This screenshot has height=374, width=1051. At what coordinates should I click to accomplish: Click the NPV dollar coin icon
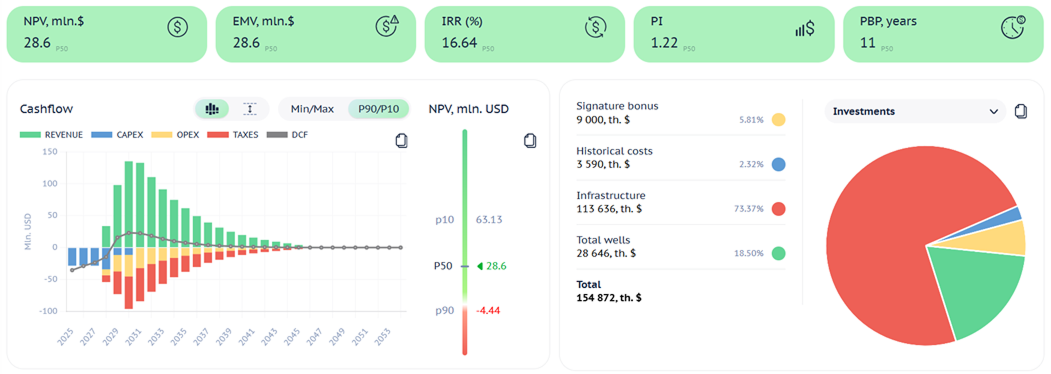click(178, 27)
